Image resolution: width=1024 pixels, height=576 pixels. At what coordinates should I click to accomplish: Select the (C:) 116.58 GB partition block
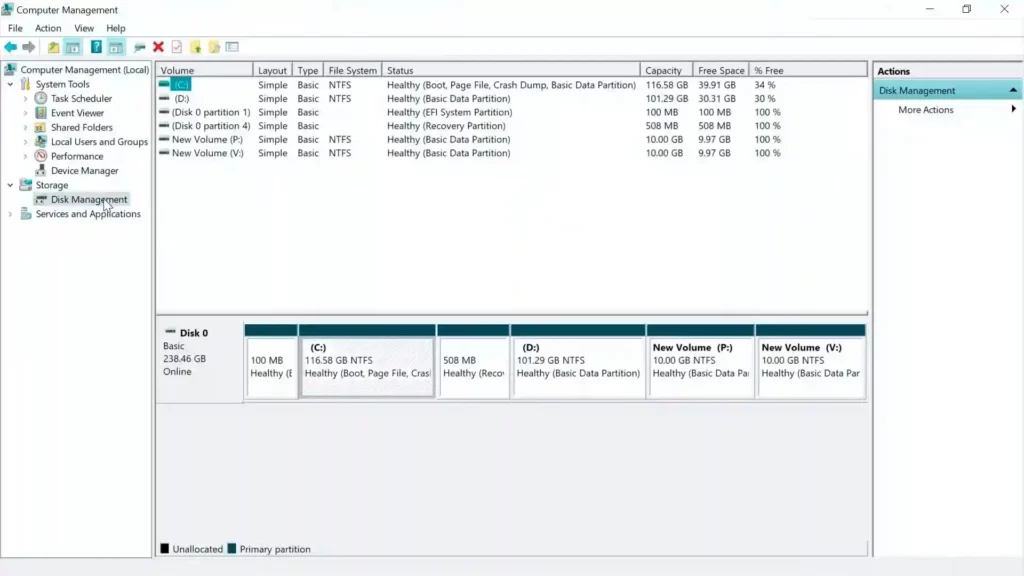coord(367,361)
